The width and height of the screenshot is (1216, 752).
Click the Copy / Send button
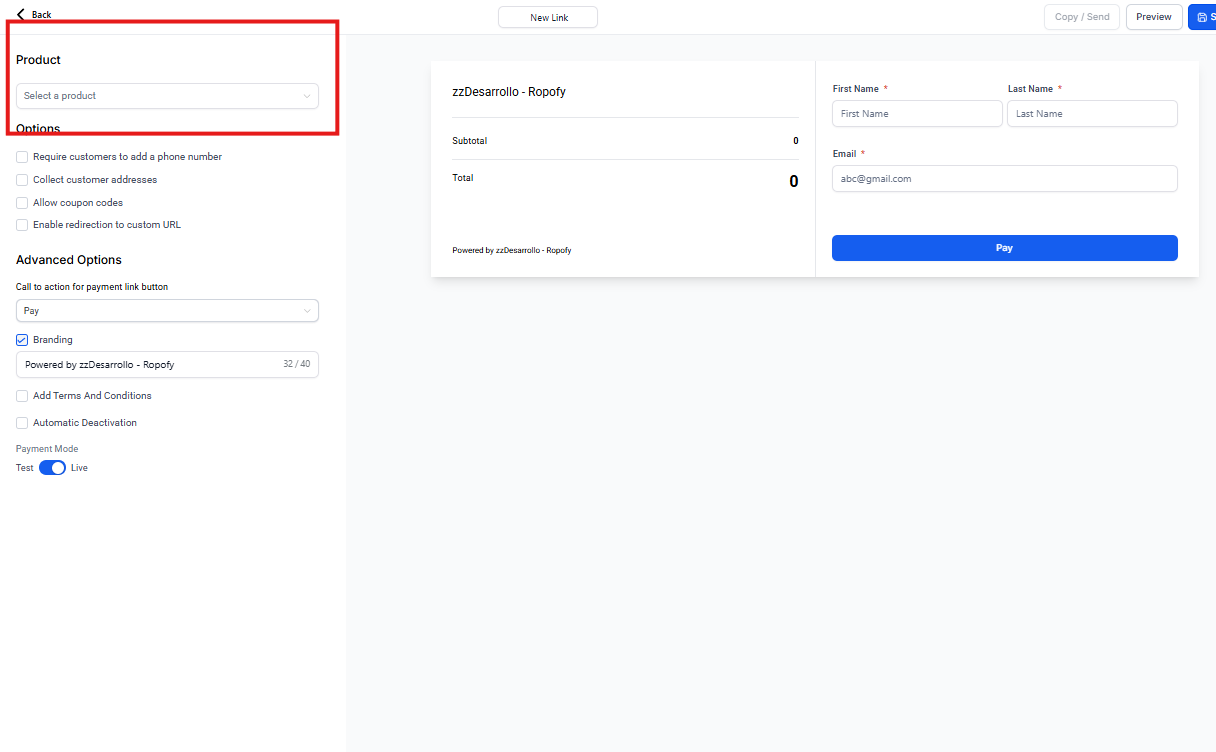click(x=1081, y=17)
